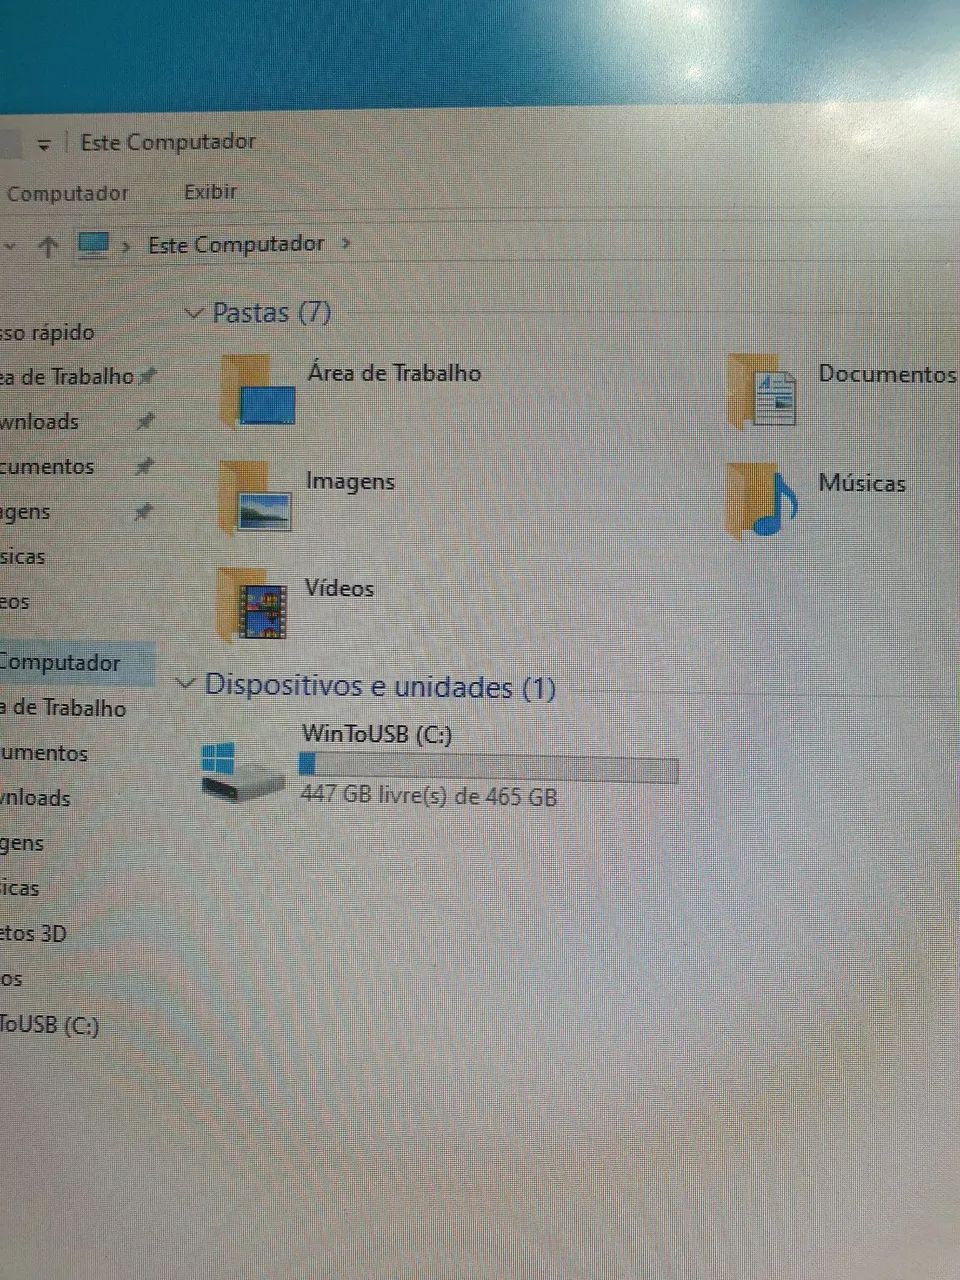Click the chevron between PC icon and Este Computador
Screen dimensions: 960x1280
(x=126, y=246)
